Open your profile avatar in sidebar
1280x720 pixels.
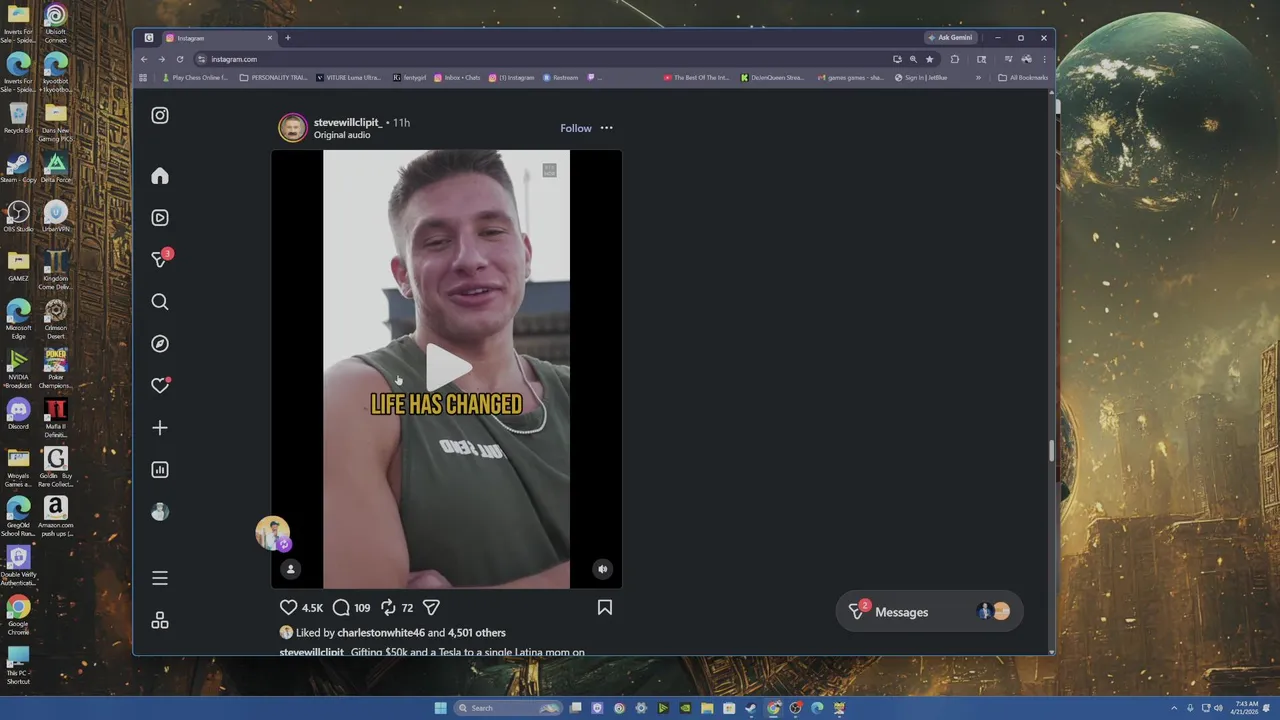160,511
